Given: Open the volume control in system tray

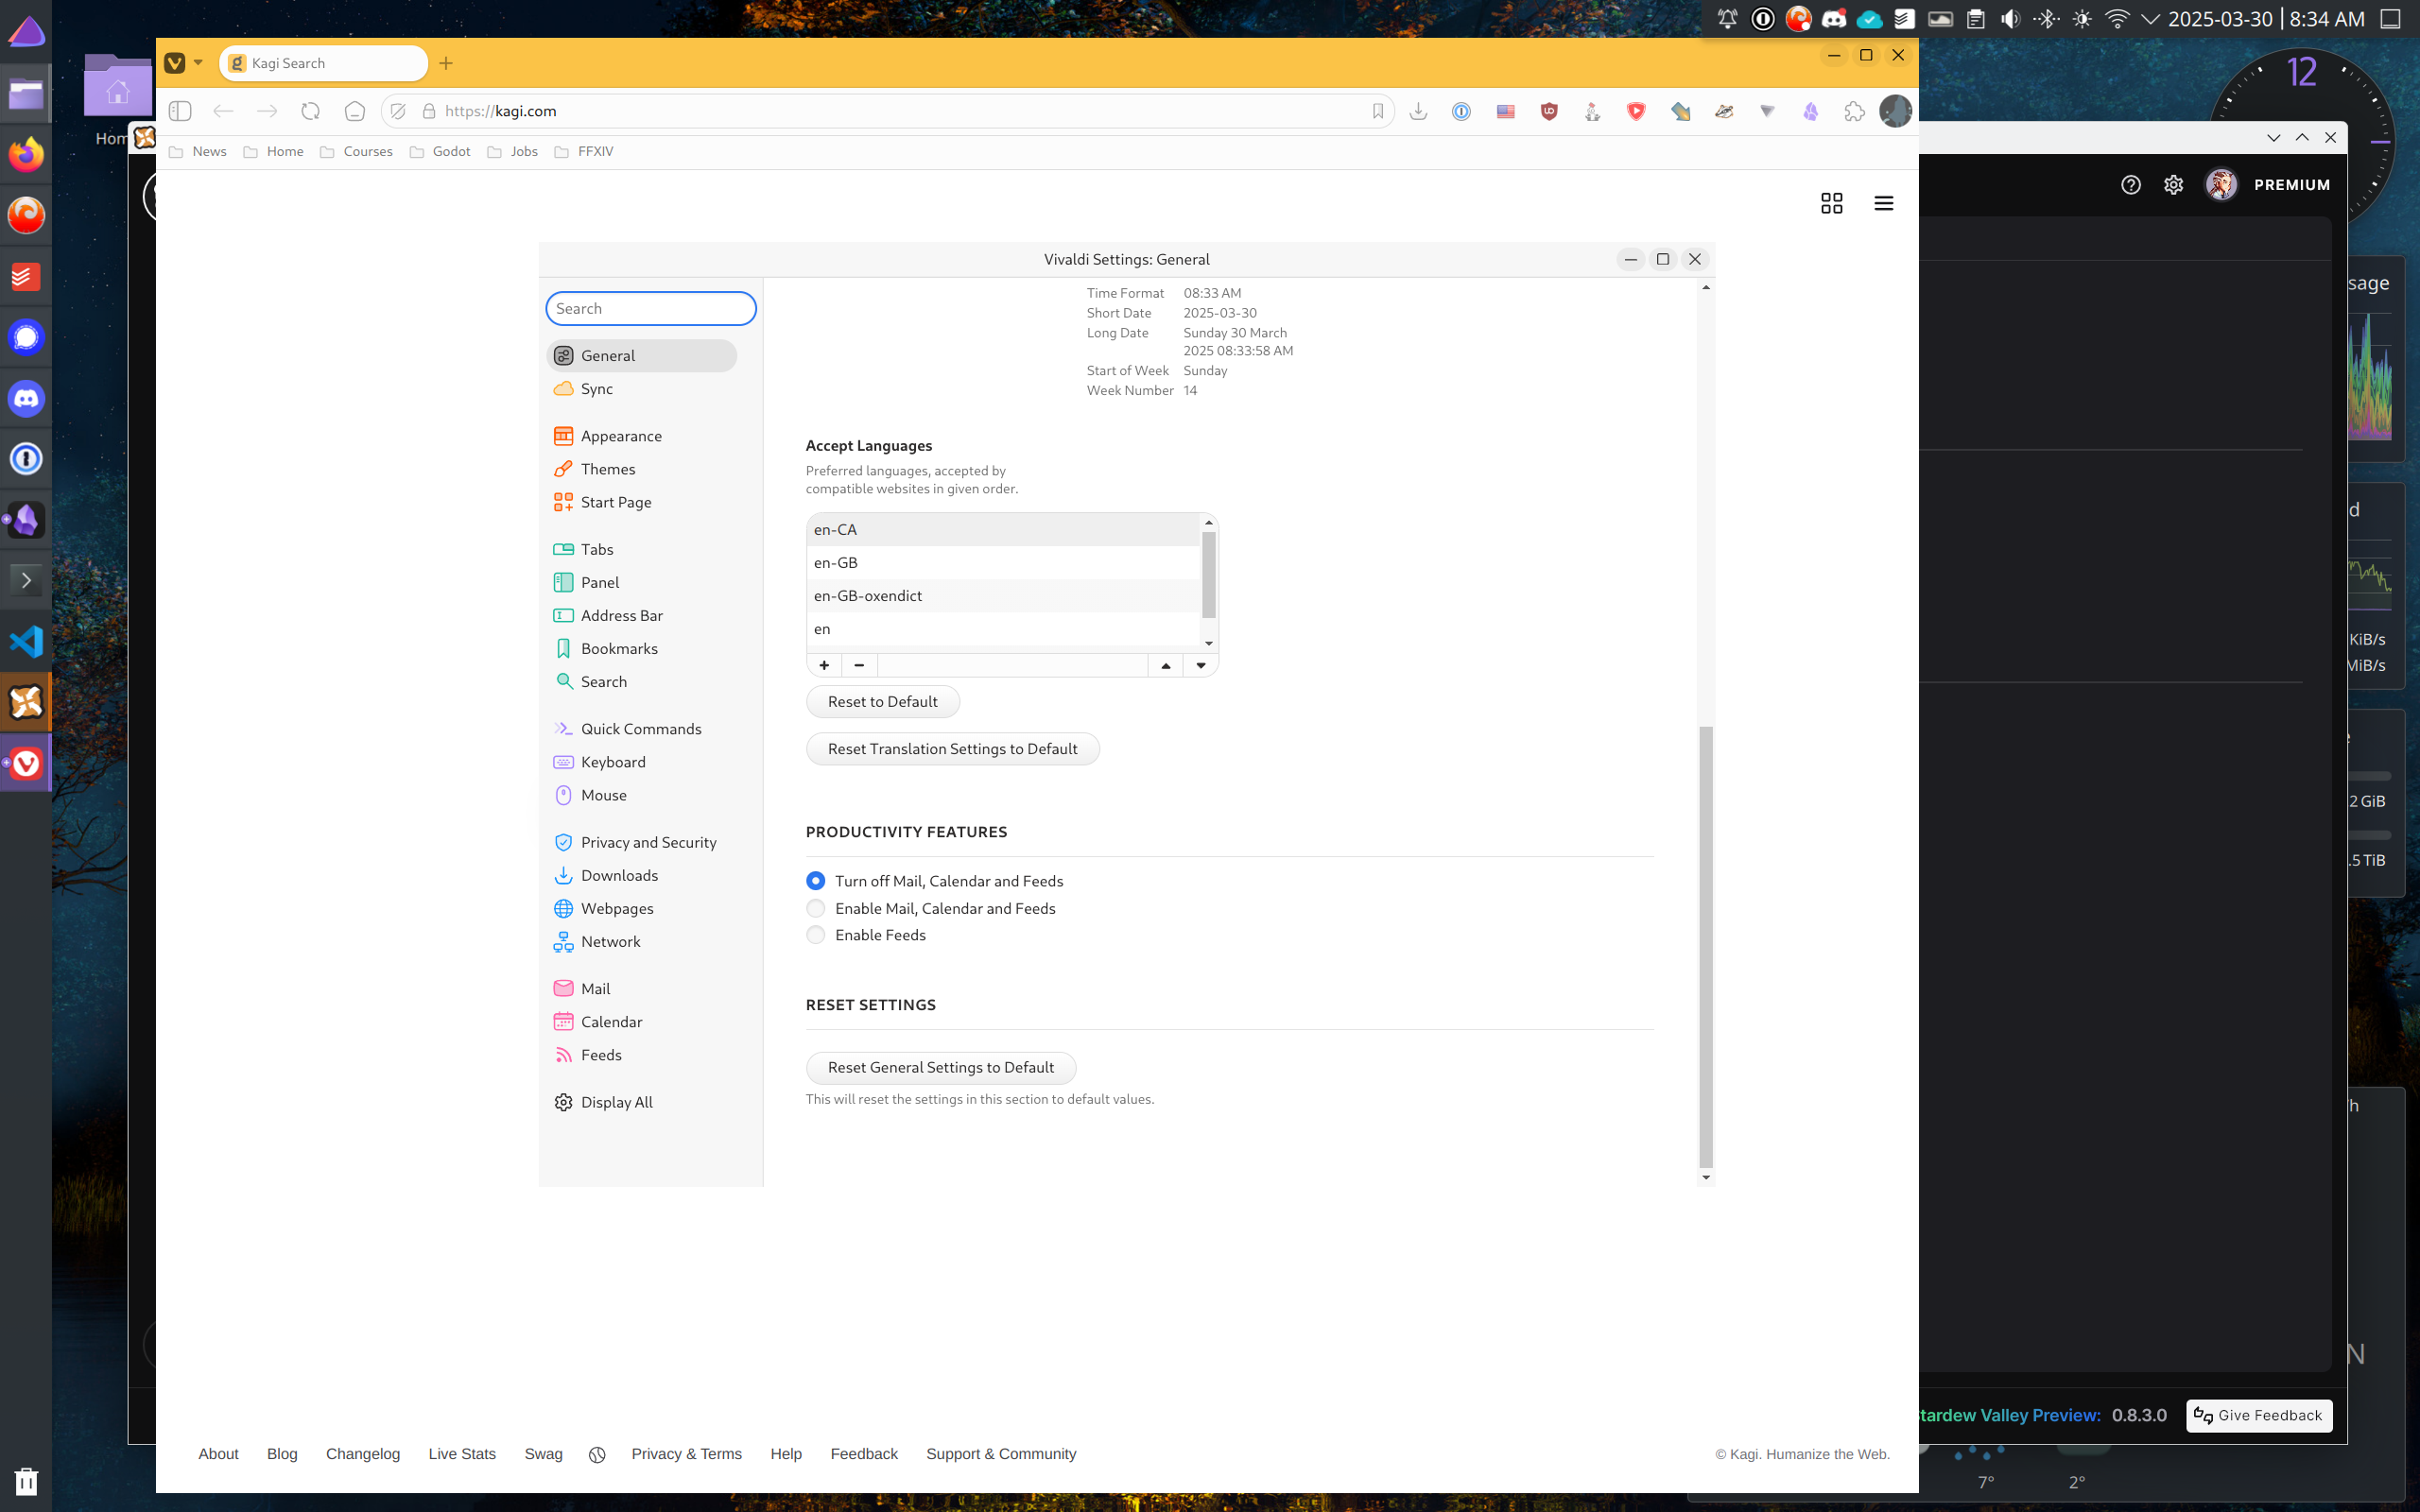Looking at the screenshot, I should click(x=2011, y=19).
